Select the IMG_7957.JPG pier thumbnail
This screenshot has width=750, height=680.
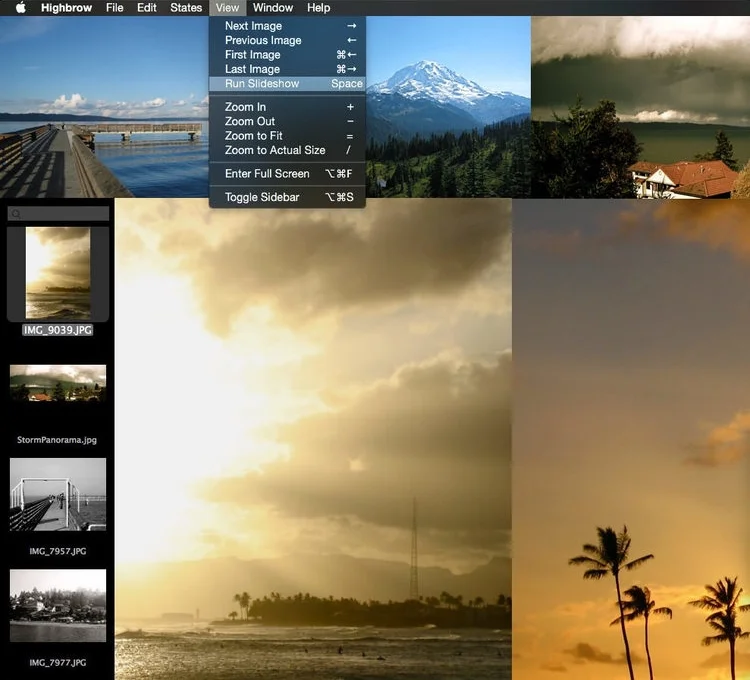point(58,494)
